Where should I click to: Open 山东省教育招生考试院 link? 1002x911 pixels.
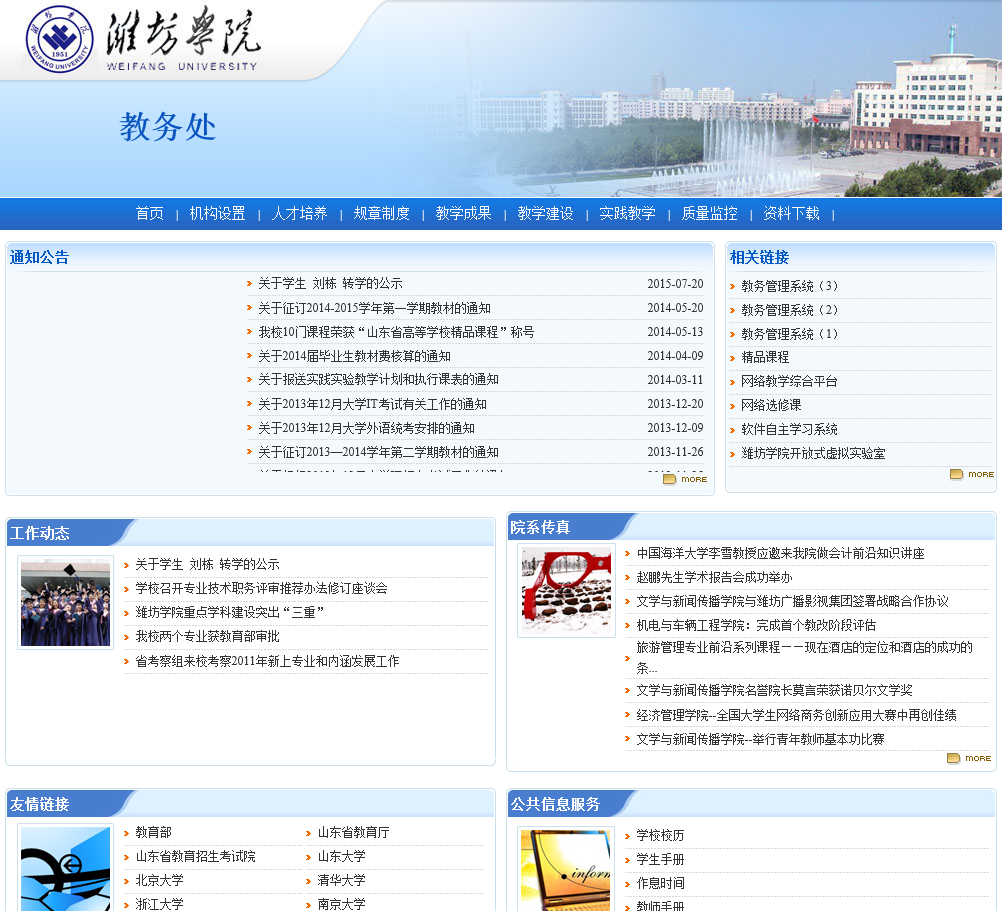tap(196, 856)
